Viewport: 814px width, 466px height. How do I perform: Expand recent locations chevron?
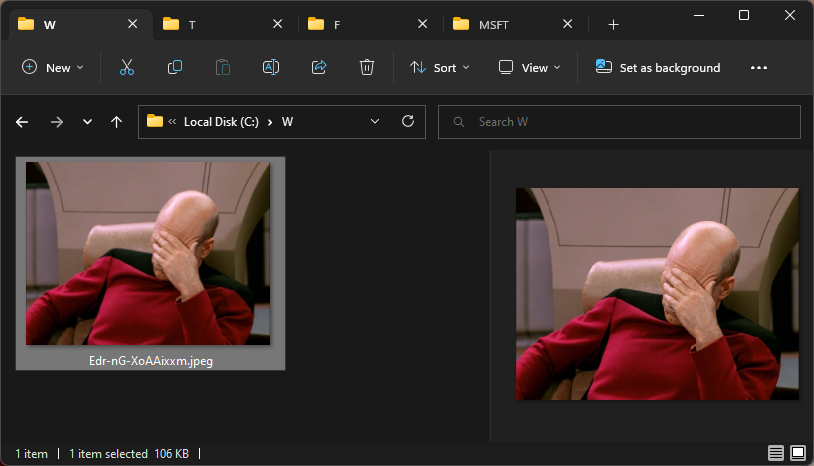87,122
